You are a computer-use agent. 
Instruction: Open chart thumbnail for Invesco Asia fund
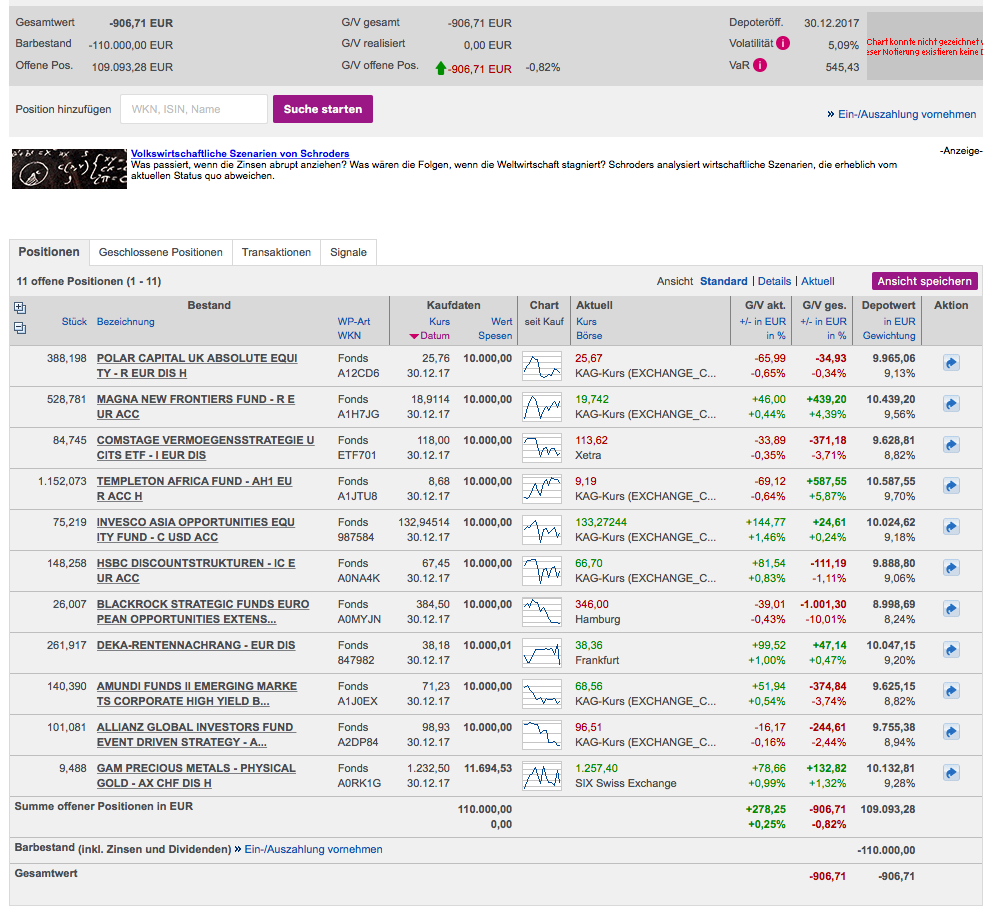pyautogui.click(x=541, y=529)
